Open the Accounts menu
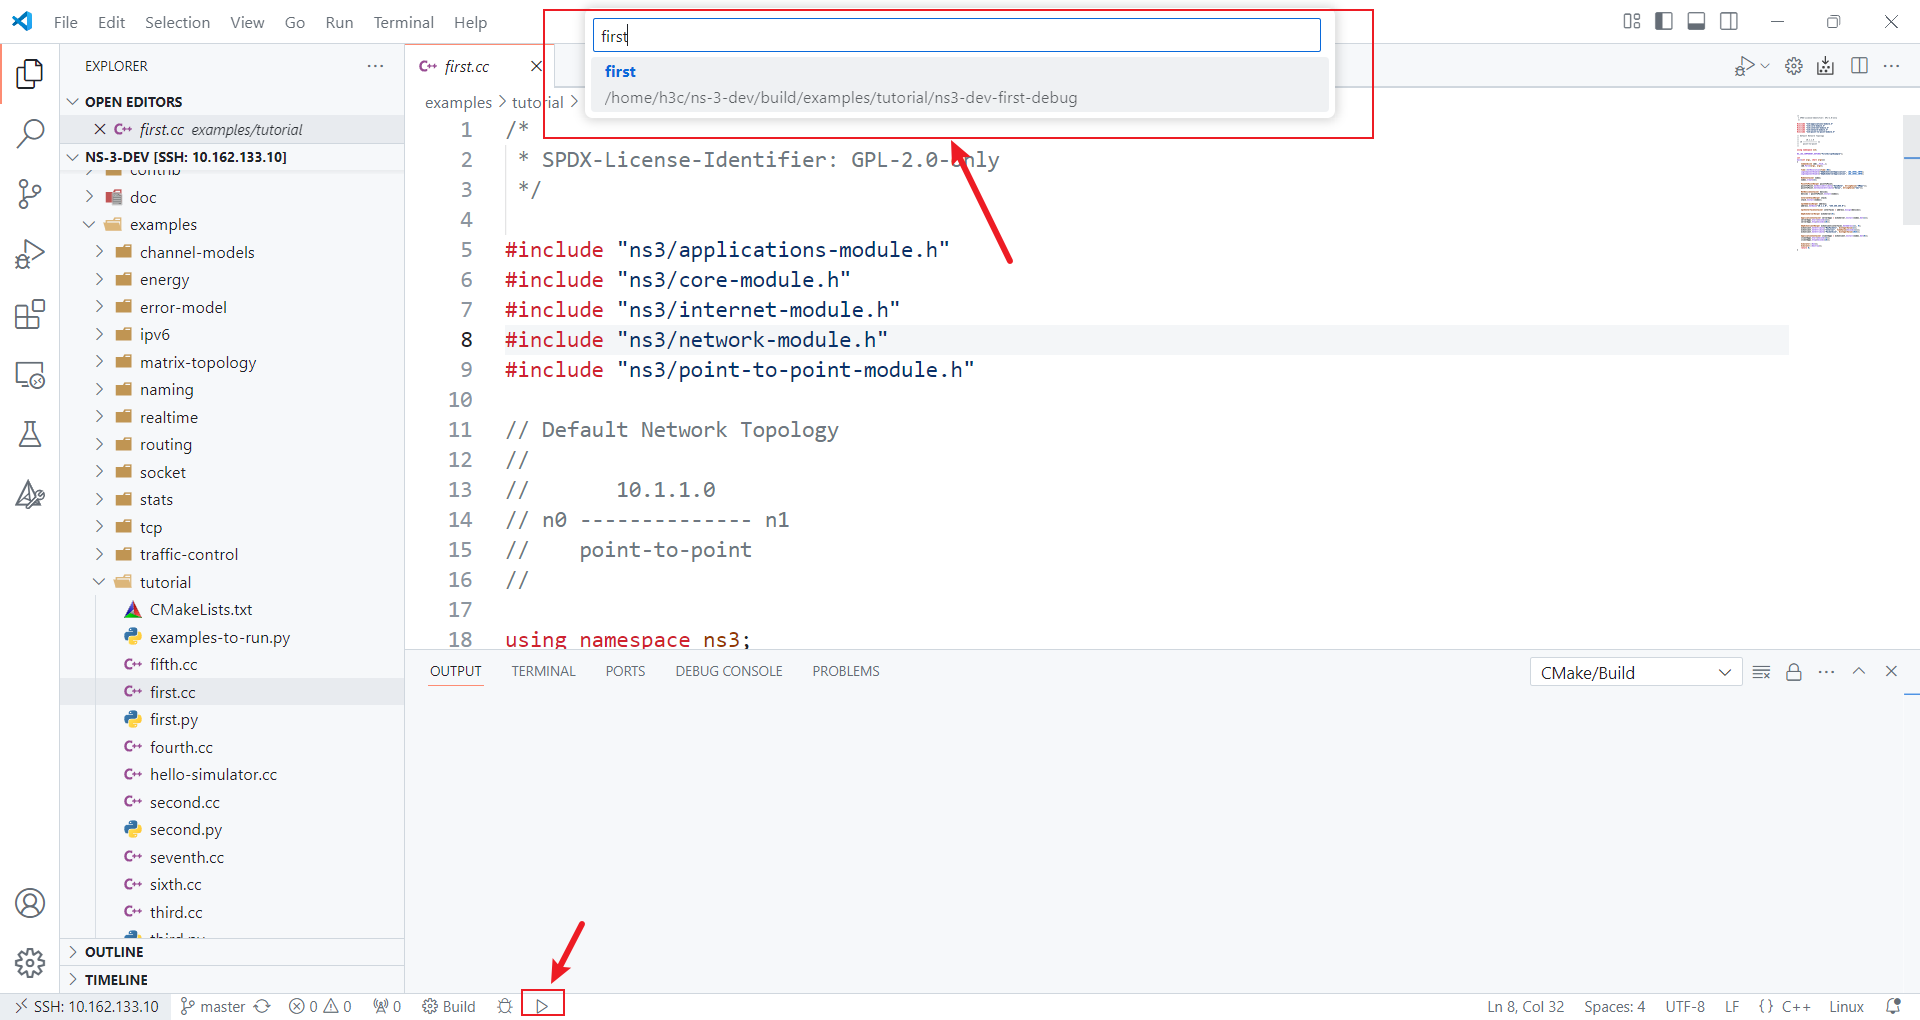The image size is (1920, 1020). (30, 903)
